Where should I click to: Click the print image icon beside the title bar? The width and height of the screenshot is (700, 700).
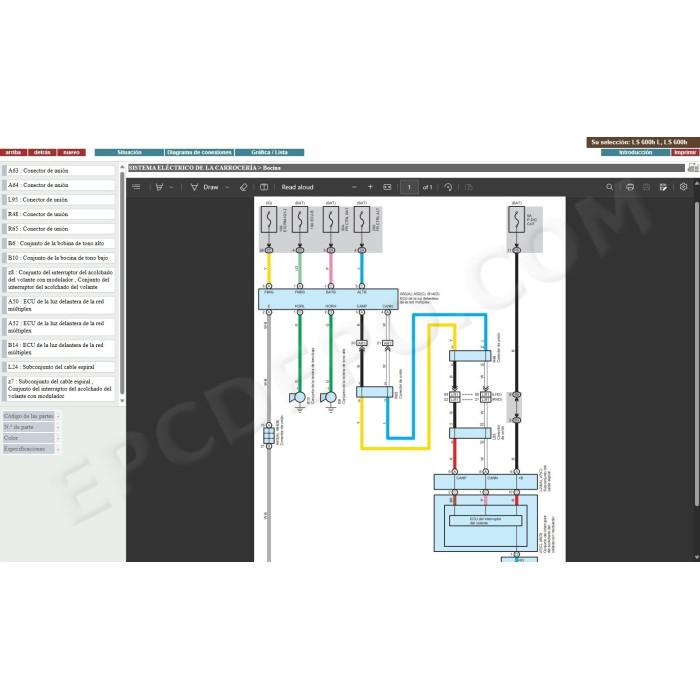coord(693,167)
